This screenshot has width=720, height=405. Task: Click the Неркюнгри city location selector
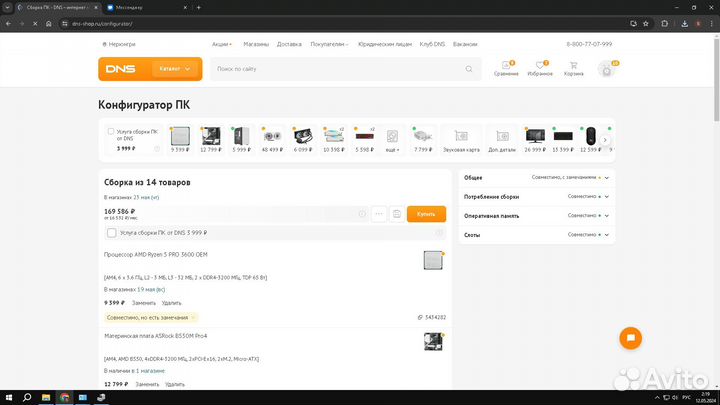tap(119, 45)
